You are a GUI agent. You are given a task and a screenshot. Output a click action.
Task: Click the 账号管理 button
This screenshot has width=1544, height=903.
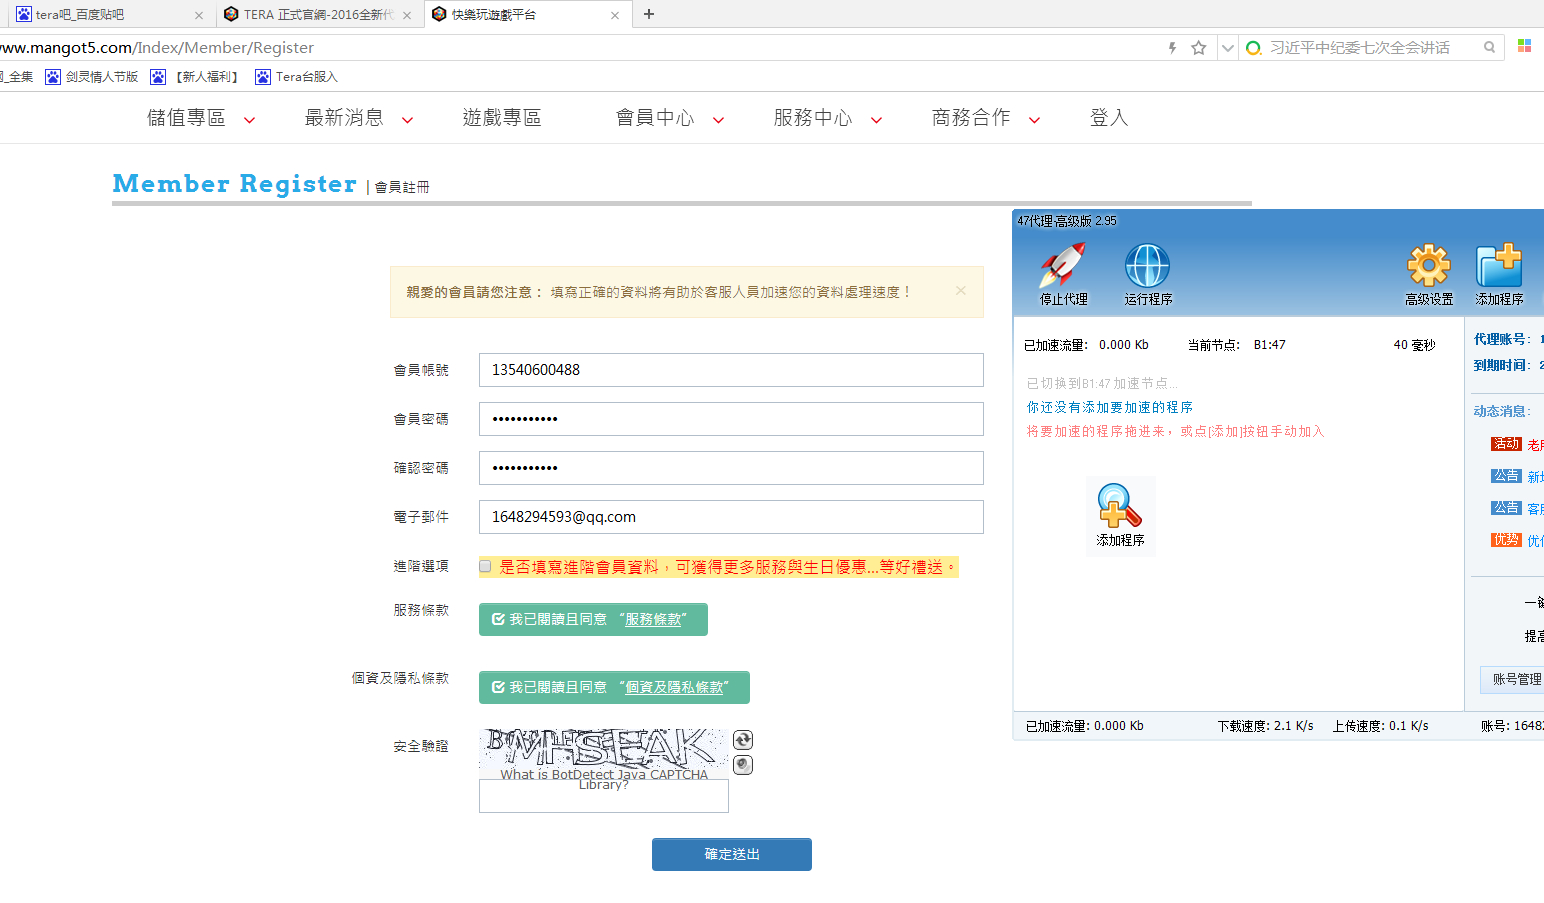click(x=1514, y=680)
